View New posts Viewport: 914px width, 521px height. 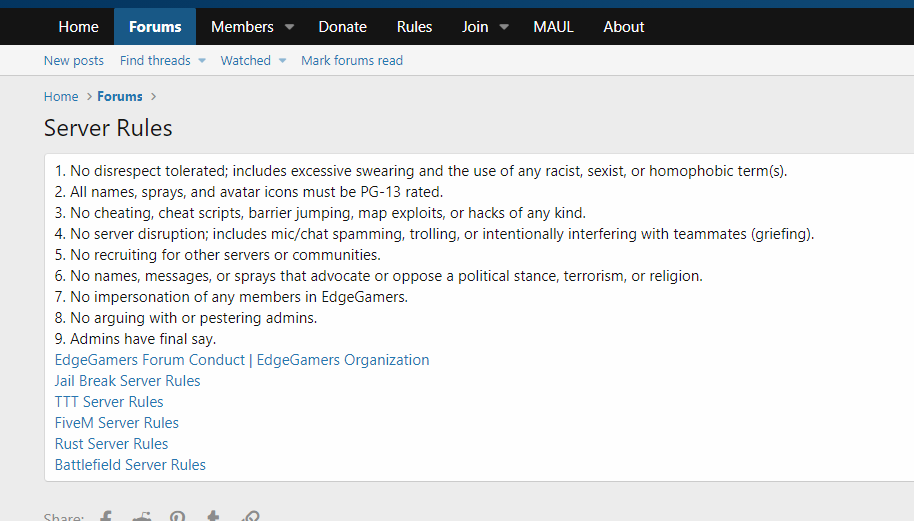pyautogui.click(x=73, y=61)
